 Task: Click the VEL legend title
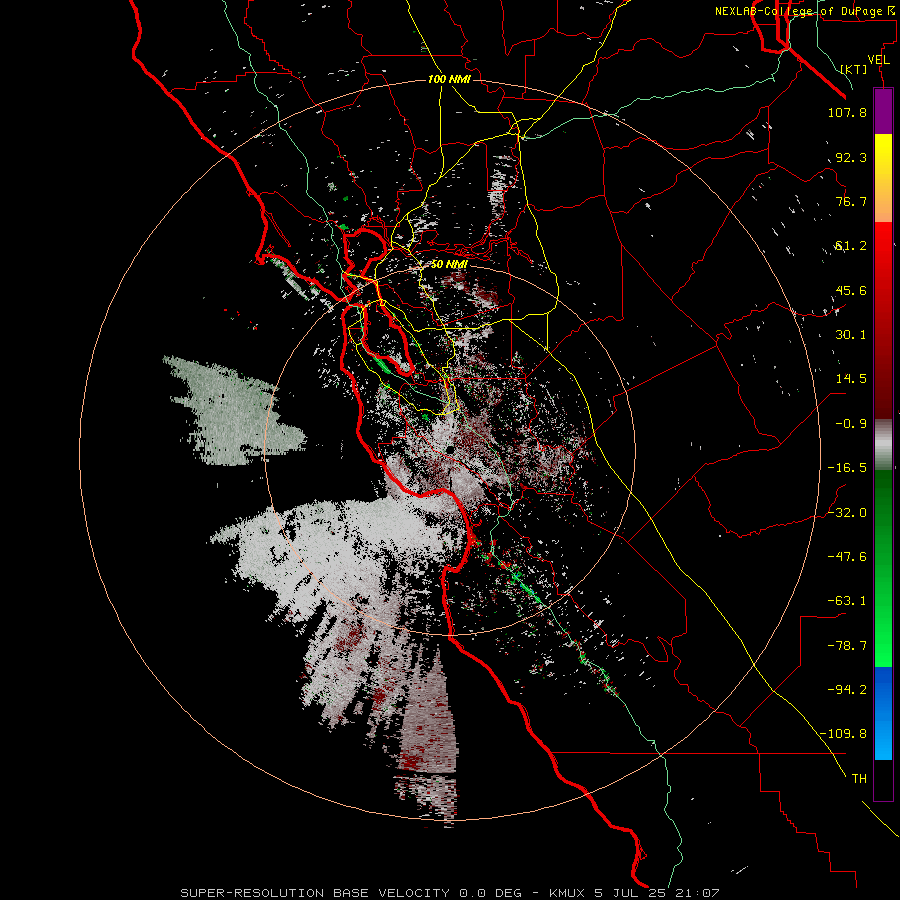pos(878,60)
